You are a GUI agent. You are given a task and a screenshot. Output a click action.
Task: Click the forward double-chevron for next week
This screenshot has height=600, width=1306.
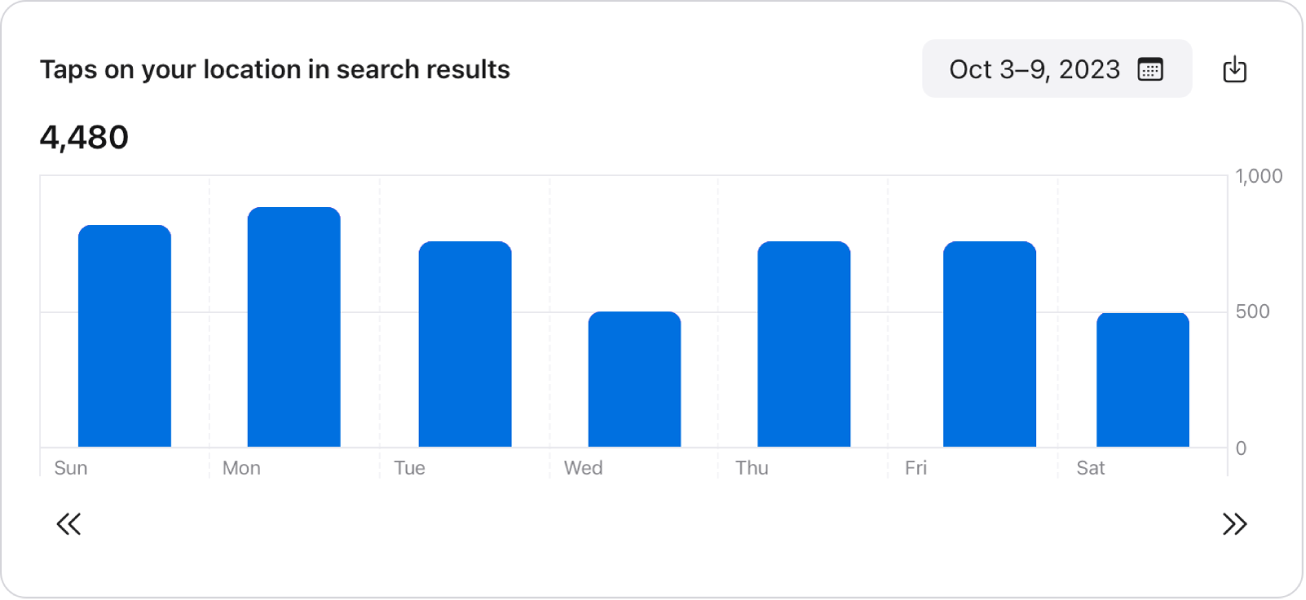[x=1235, y=523]
